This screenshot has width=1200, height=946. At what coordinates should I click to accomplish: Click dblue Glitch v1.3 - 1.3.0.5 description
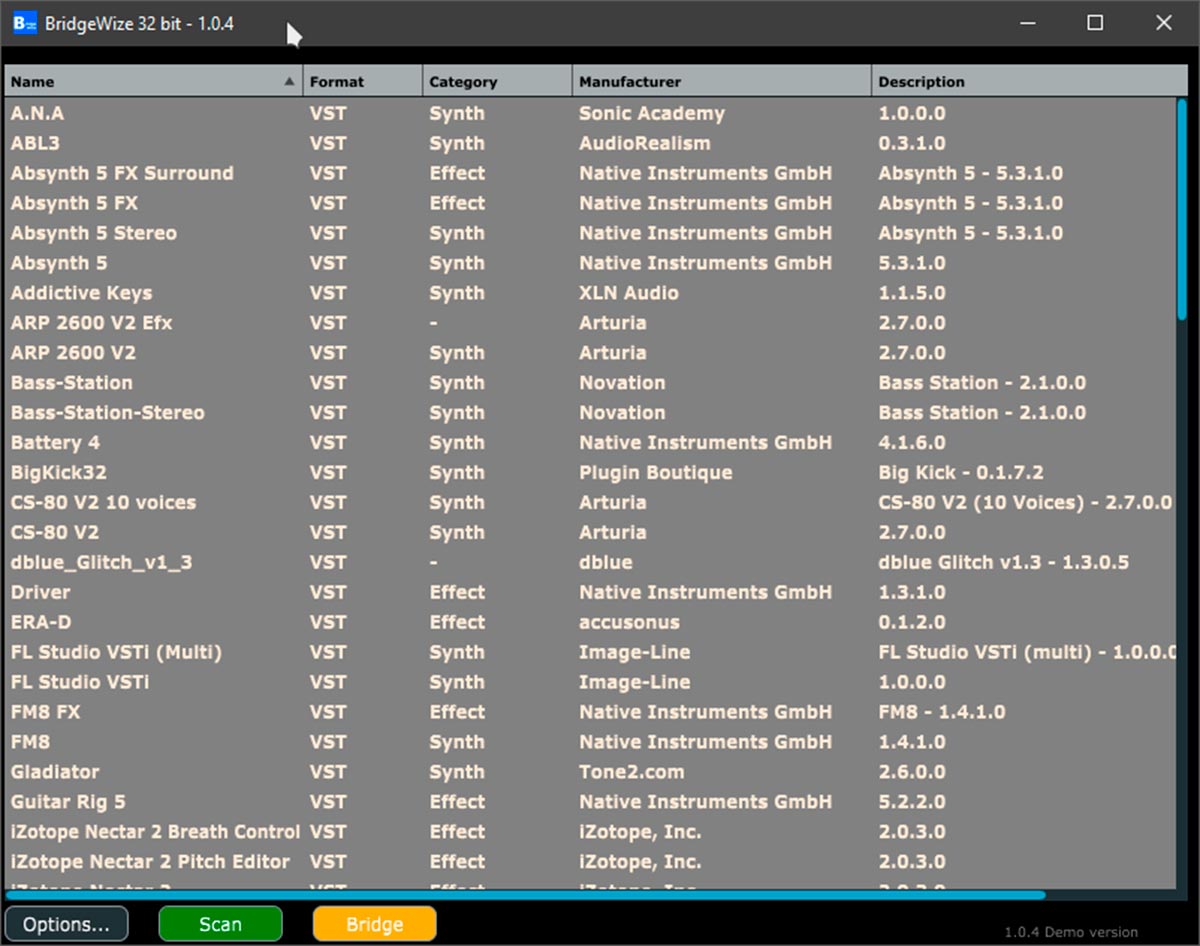[1004, 563]
